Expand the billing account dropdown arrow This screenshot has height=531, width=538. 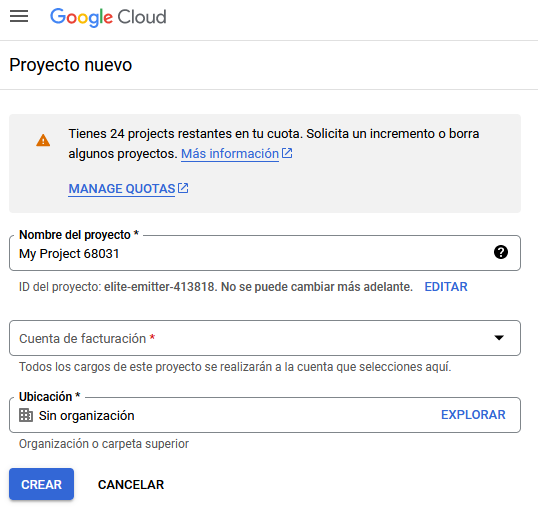pyautogui.click(x=499, y=338)
